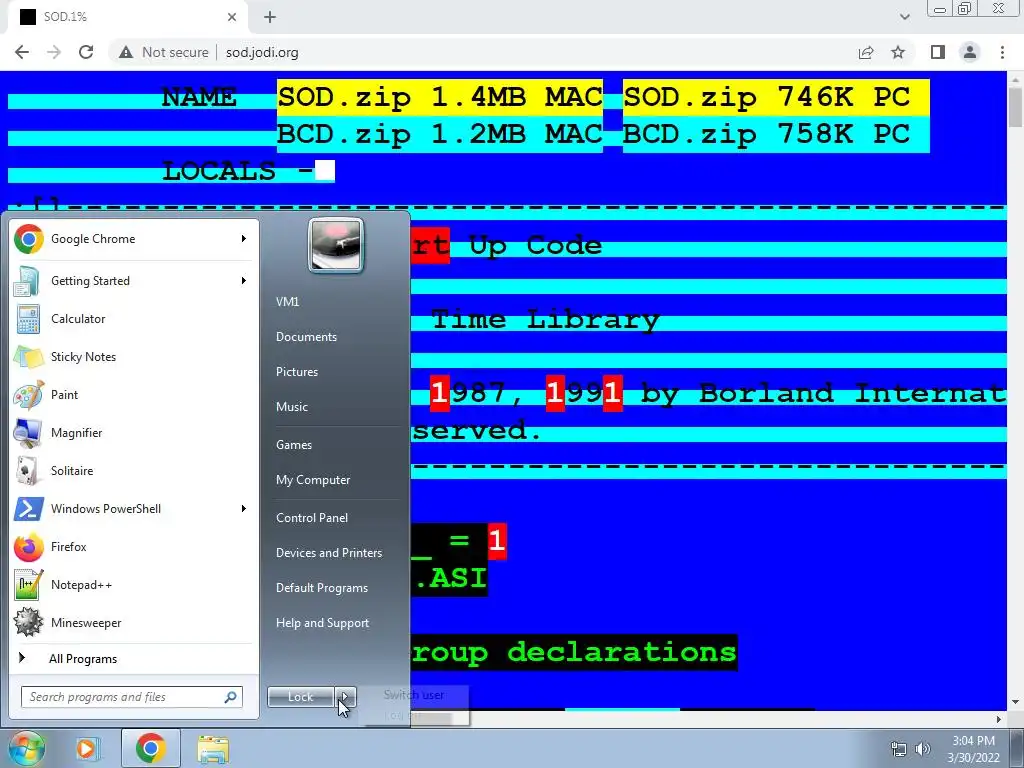Open My Computer from Start menu
The width and height of the screenshot is (1024, 768).
click(313, 480)
